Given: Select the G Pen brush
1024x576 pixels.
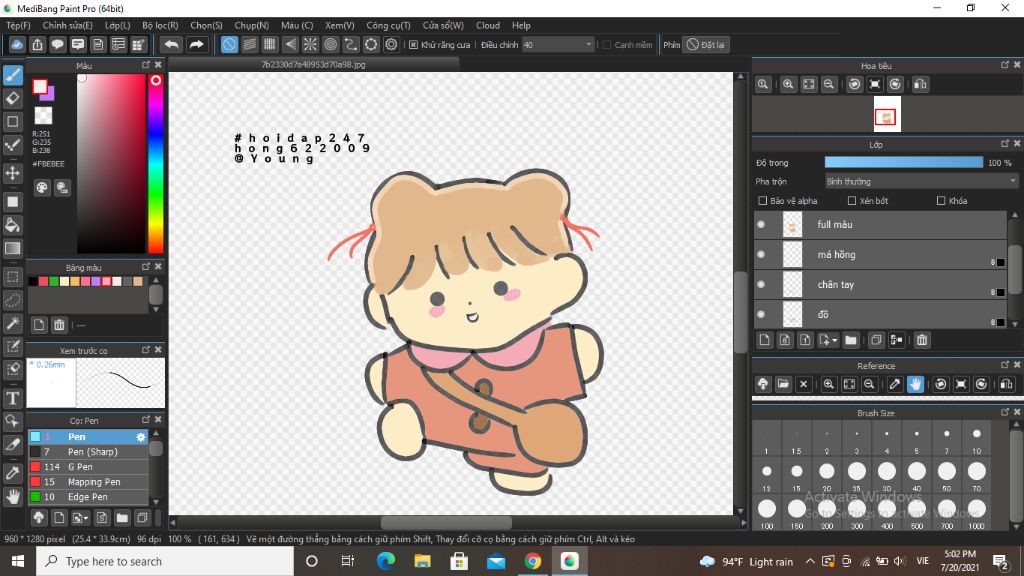Looking at the screenshot, I should click(88, 466).
